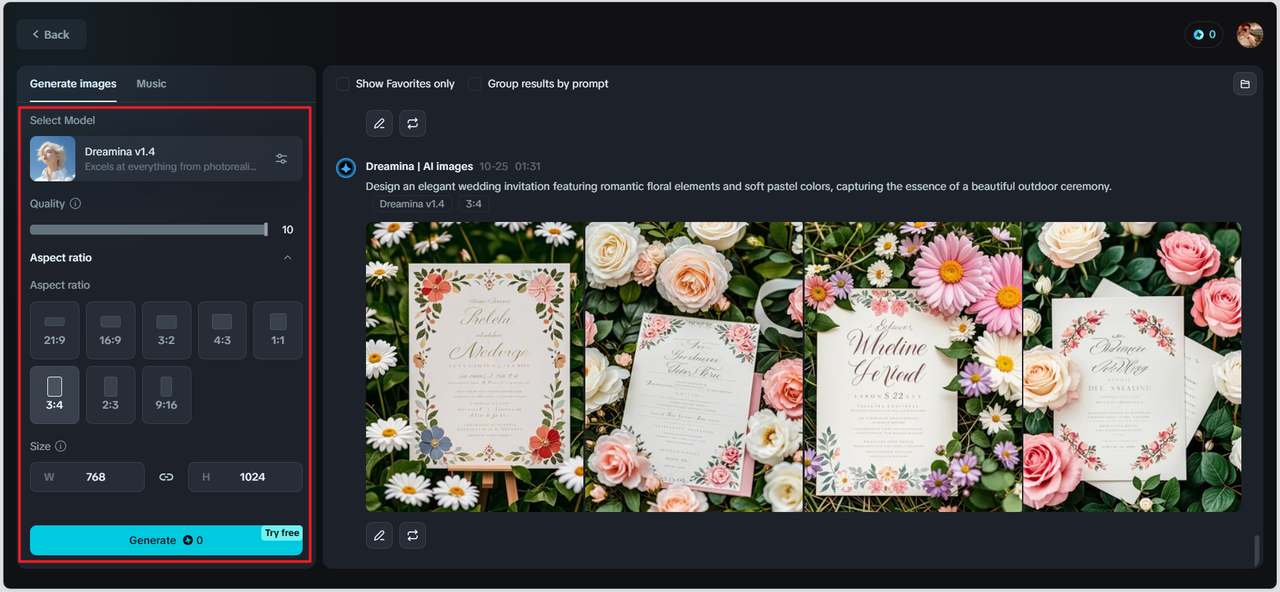Viewport: 1280px width, 592px height.
Task: Switch to the Music tab
Action: 151,84
